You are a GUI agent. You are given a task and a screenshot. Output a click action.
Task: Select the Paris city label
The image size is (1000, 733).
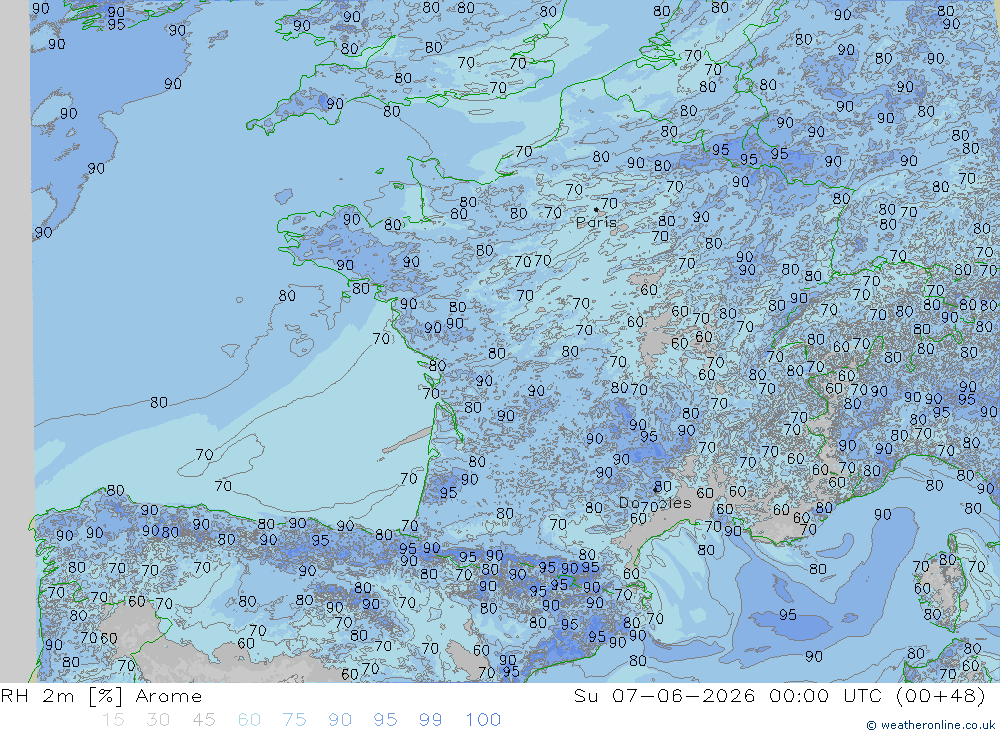tap(596, 223)
